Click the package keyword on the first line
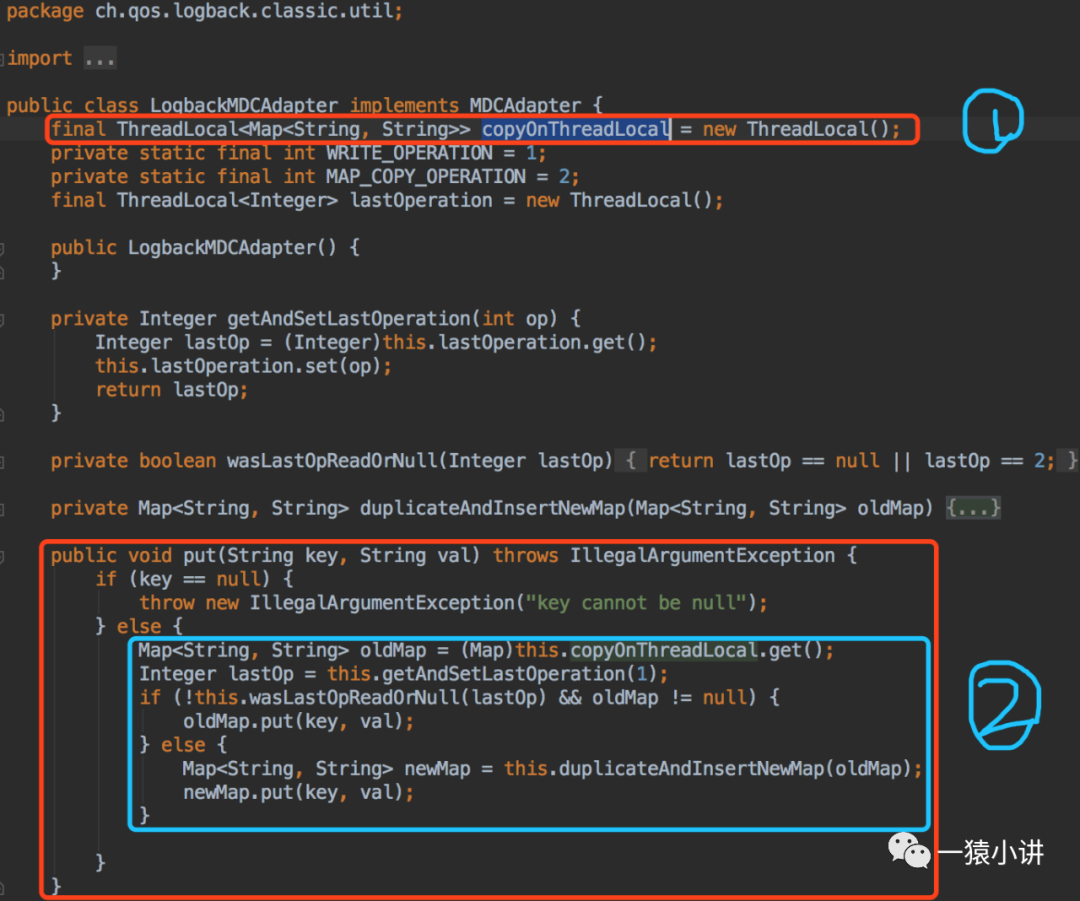 45,11
